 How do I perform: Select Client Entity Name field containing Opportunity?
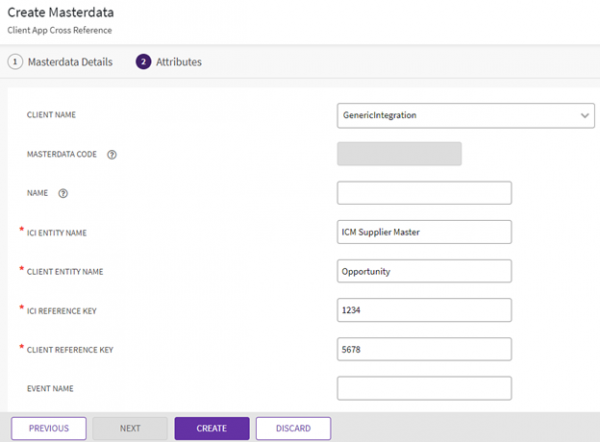click(x=424, y=271)
